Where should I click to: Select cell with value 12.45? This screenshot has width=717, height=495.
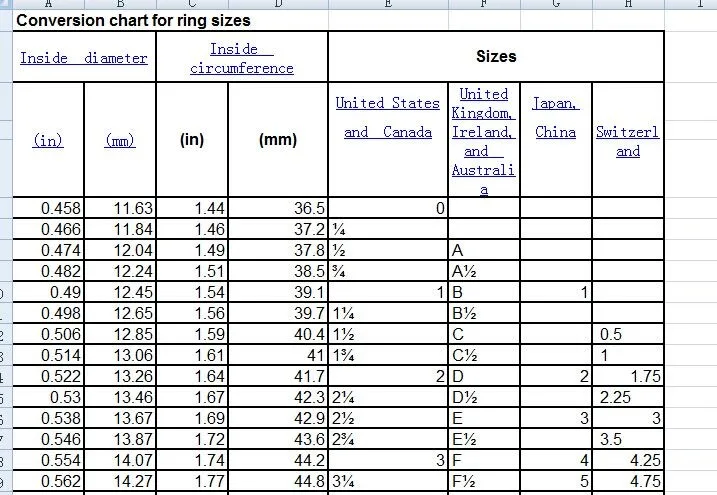[120, 292]
